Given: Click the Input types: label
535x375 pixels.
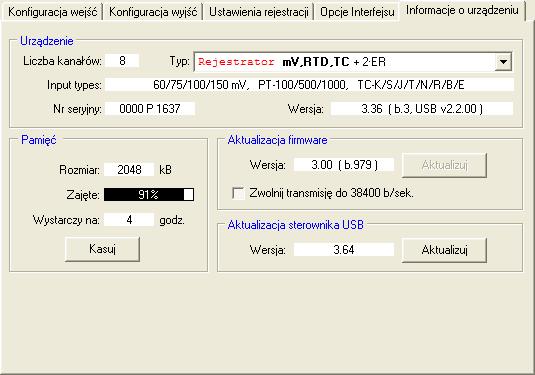Looking at the screenshot, I should [74, 85].
